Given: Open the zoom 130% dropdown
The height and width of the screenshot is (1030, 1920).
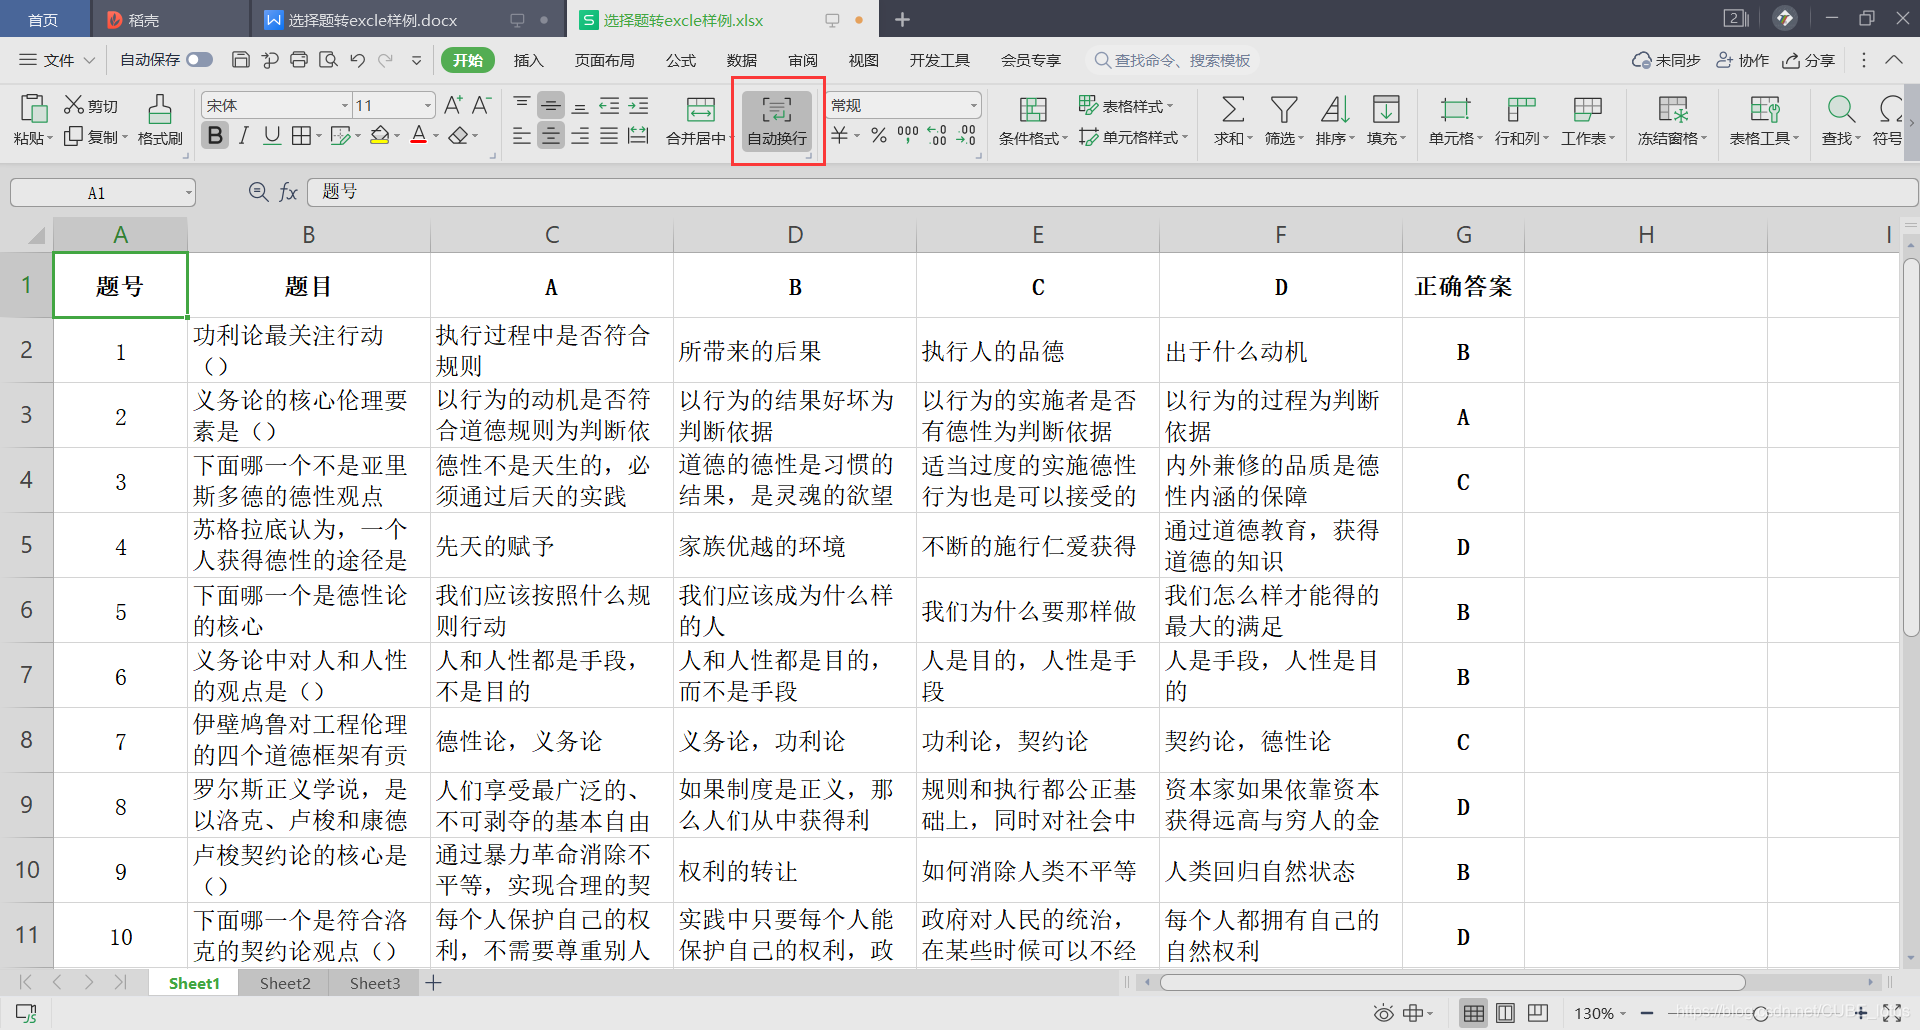Looking at the screenshot, I should point(1623,1014).
